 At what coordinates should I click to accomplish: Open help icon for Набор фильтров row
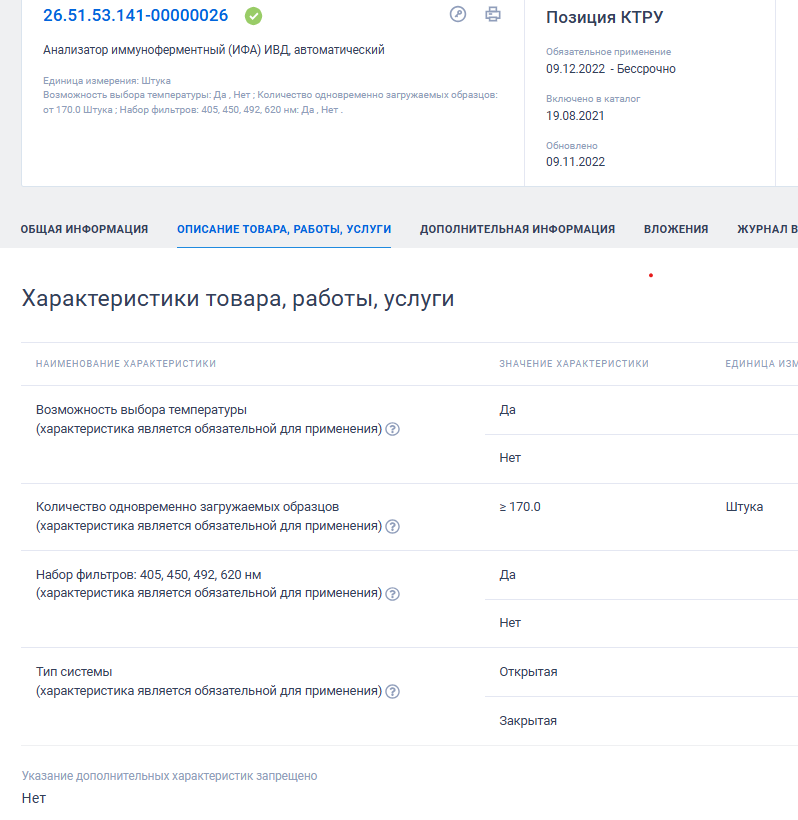392,594
